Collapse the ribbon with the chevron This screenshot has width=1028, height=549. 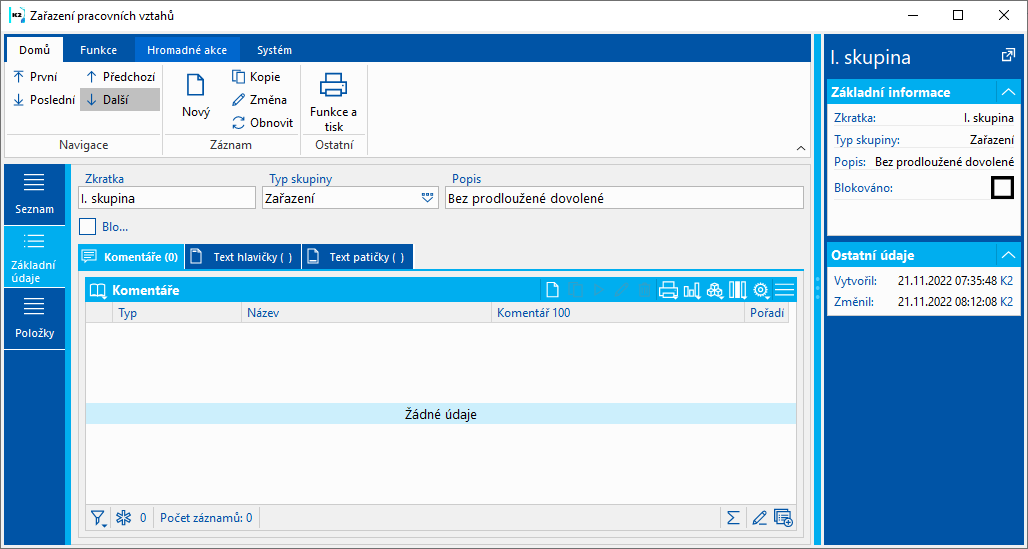[801, 149]
